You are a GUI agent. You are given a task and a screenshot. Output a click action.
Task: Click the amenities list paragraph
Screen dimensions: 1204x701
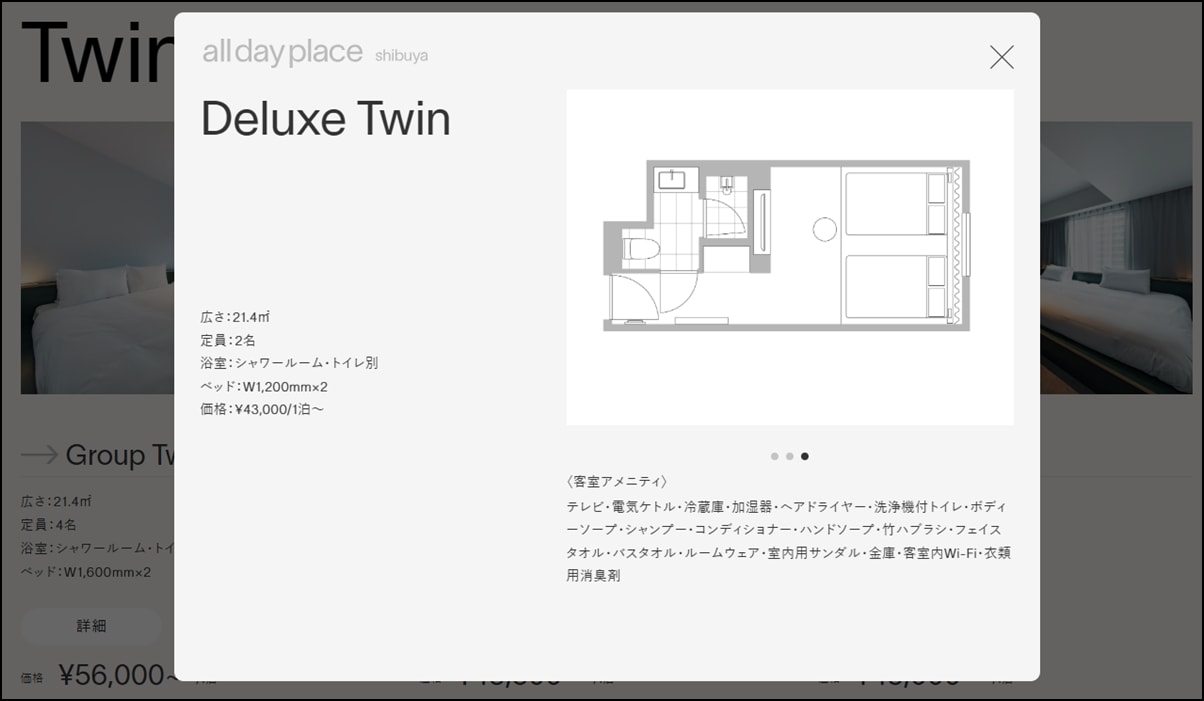789,541
